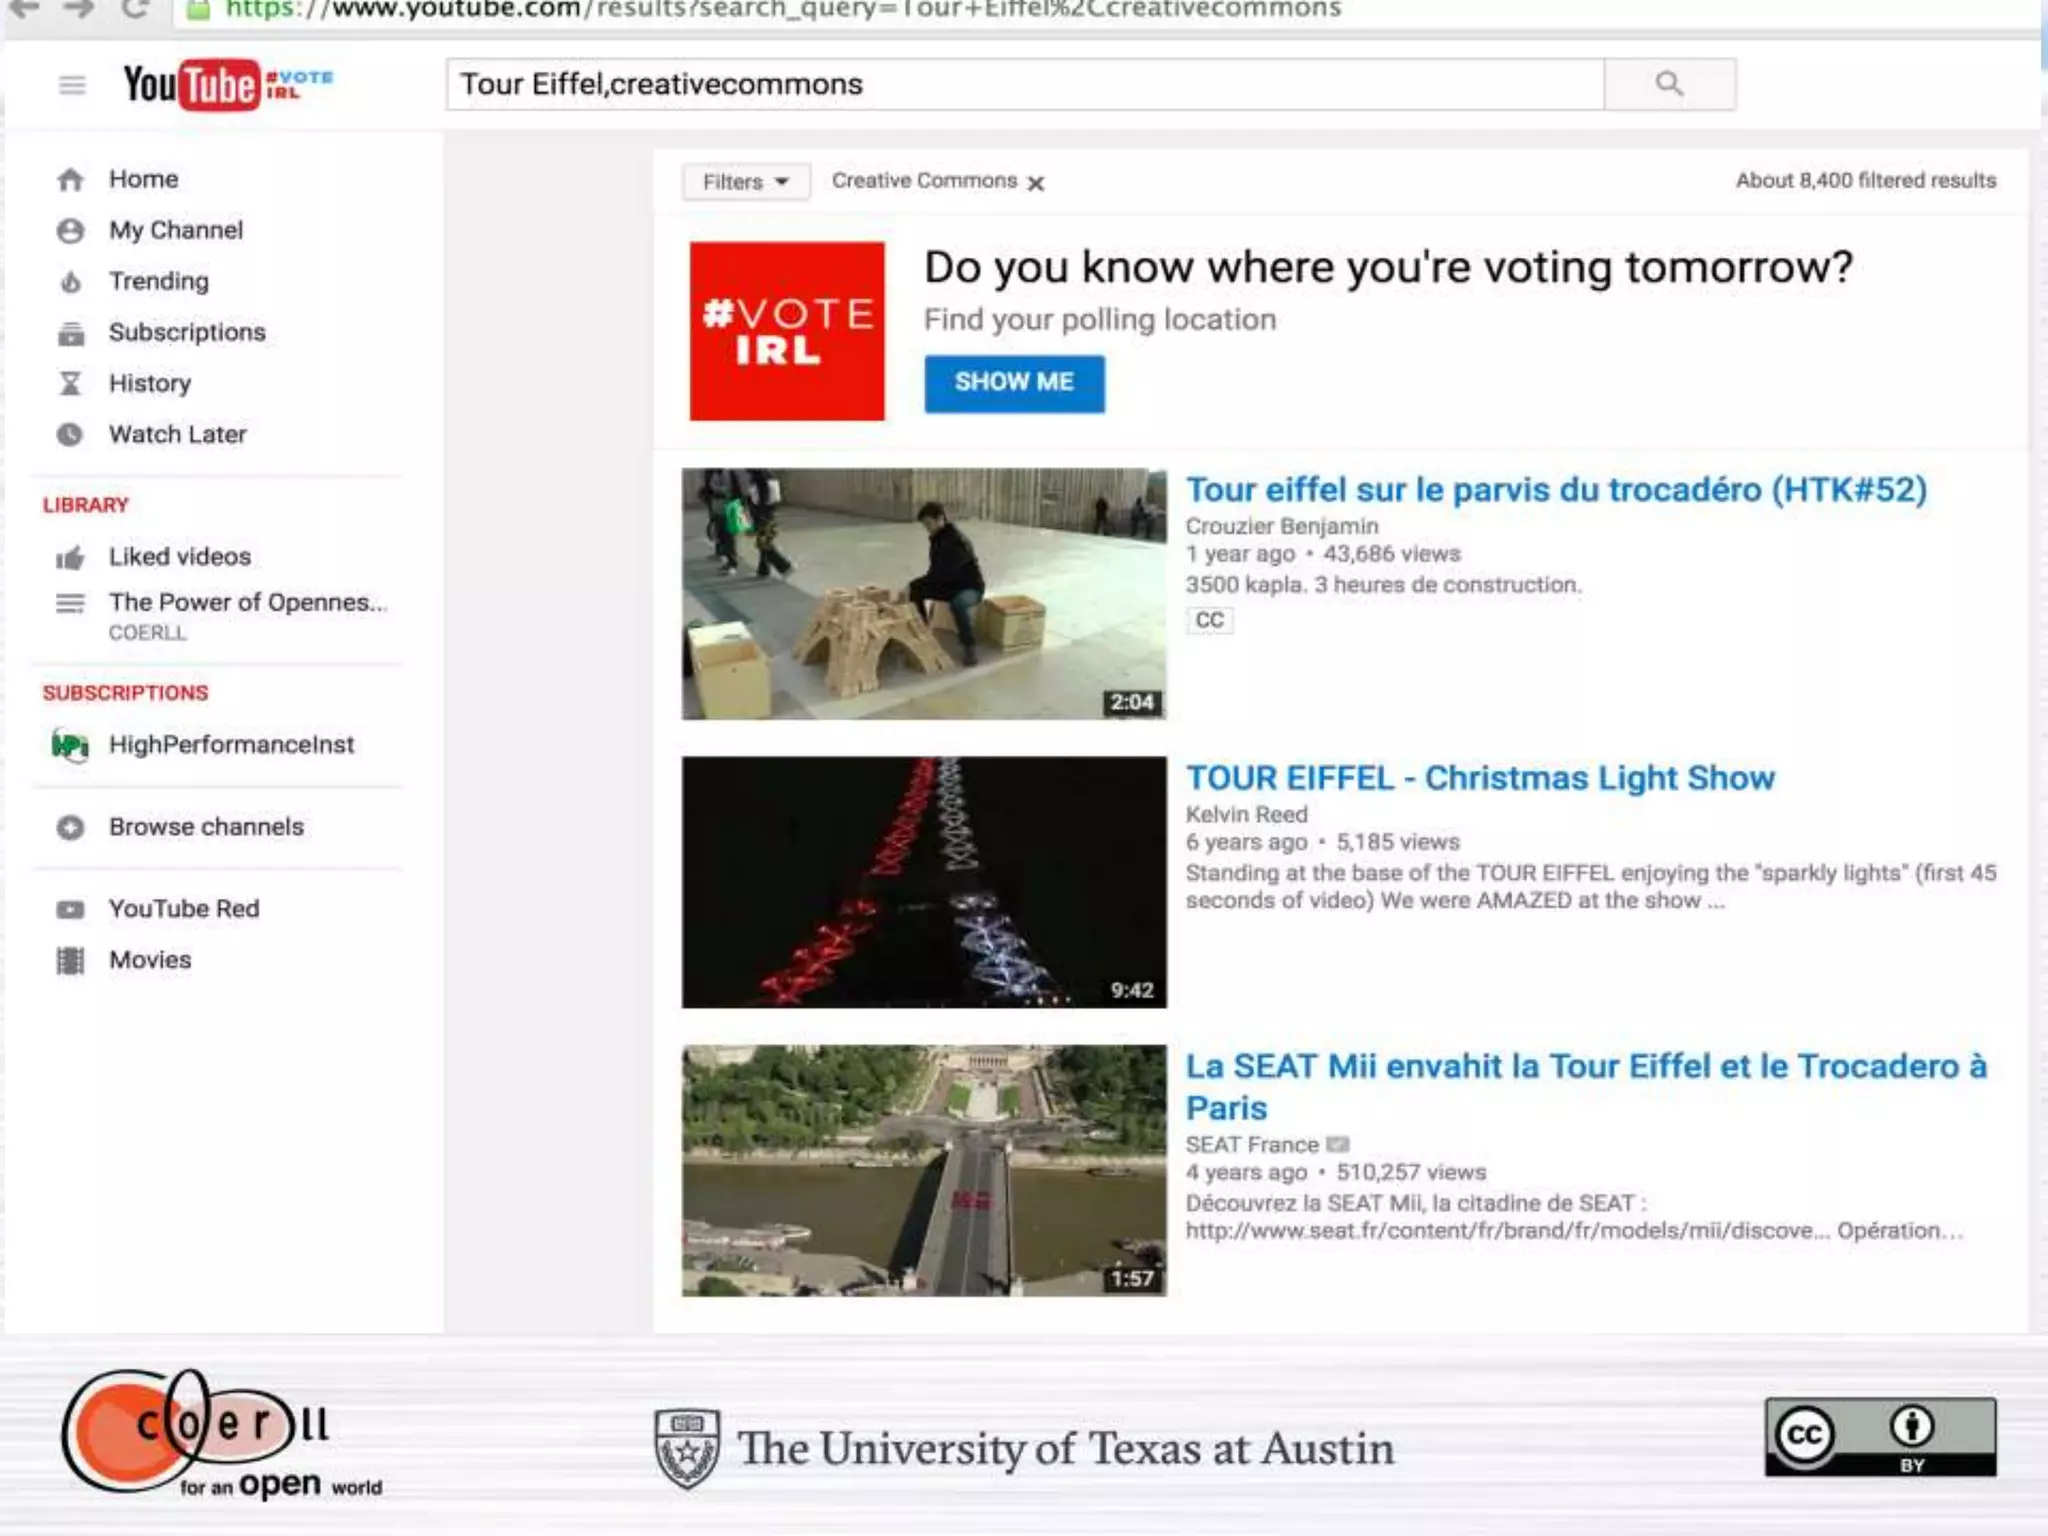Image resolution: width=2048 pixels, height=1536 pixels.
Task: Open the HighPerformanceInst subscription channel
Action: click(x=231, y=745)
